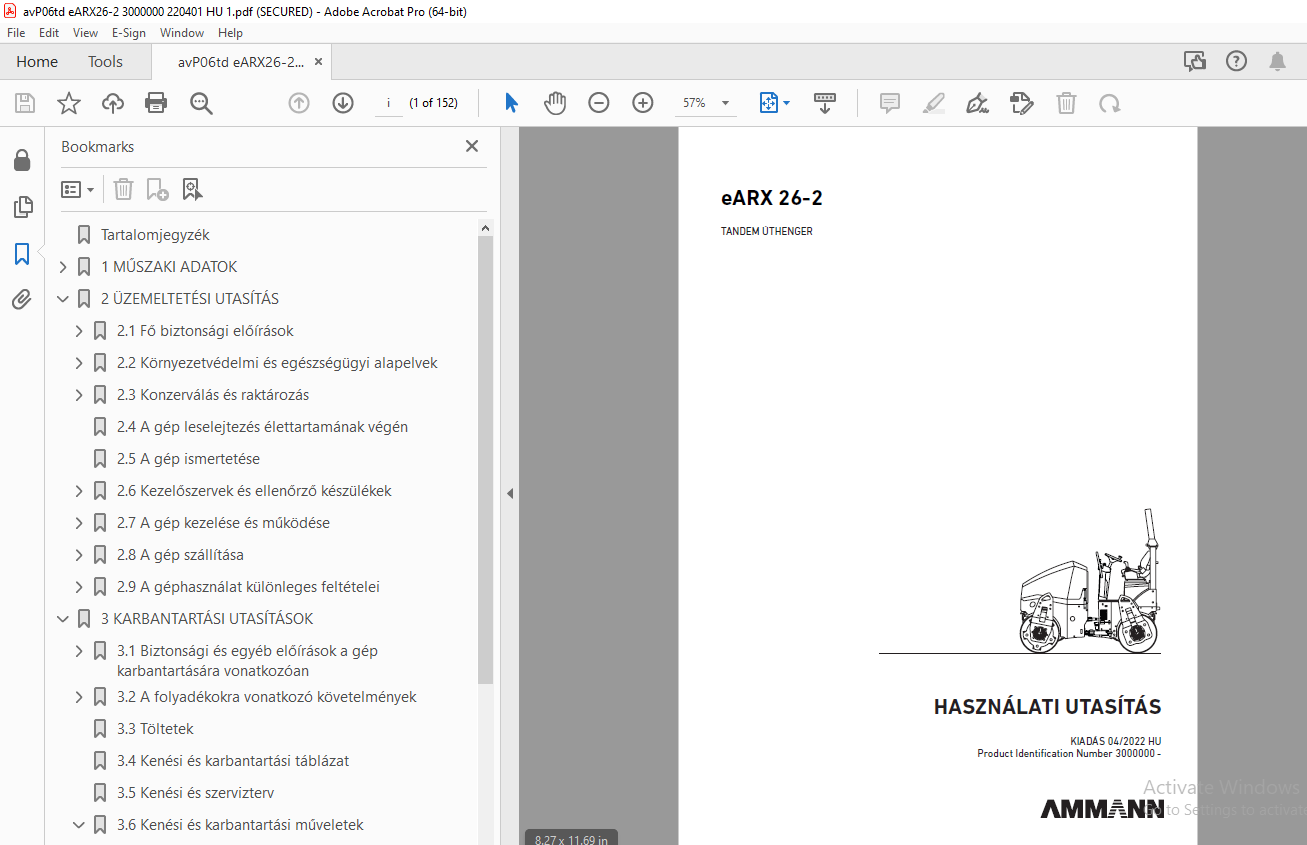Switch to the Tools tab
This screenshot has width=1307, height=845.
coord(105,62)
